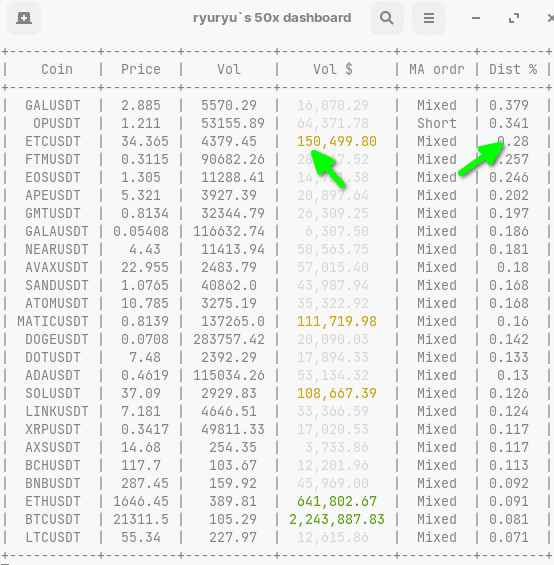Select the ADAUSDT coin cell
554x565 pixels.
click(x=53, y=375)
